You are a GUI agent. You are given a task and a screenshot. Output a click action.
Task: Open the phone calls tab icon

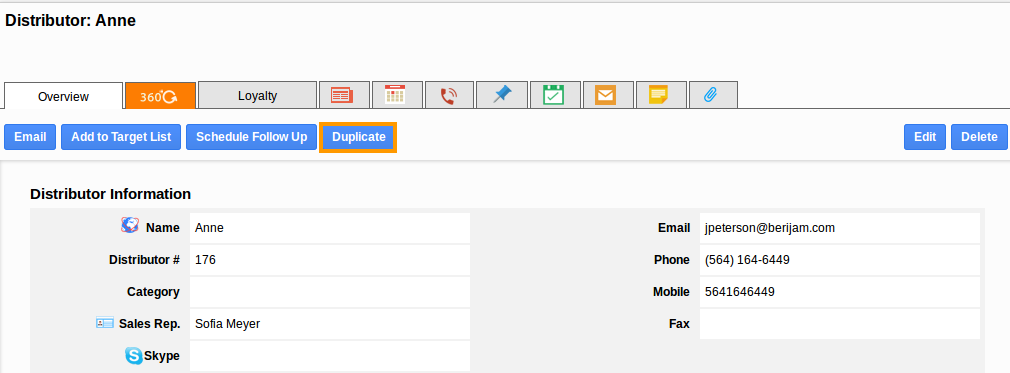click(449, 95)
